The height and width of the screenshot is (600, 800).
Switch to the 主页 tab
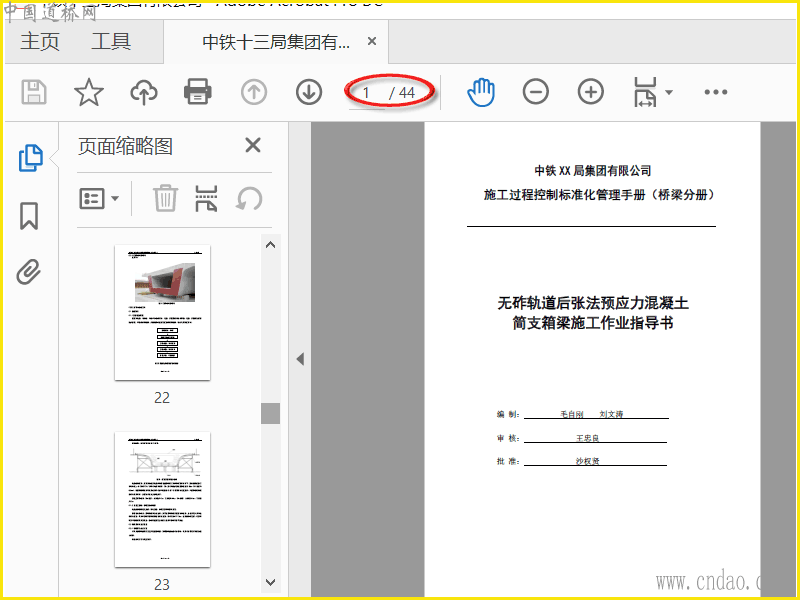tap(40, 41)
